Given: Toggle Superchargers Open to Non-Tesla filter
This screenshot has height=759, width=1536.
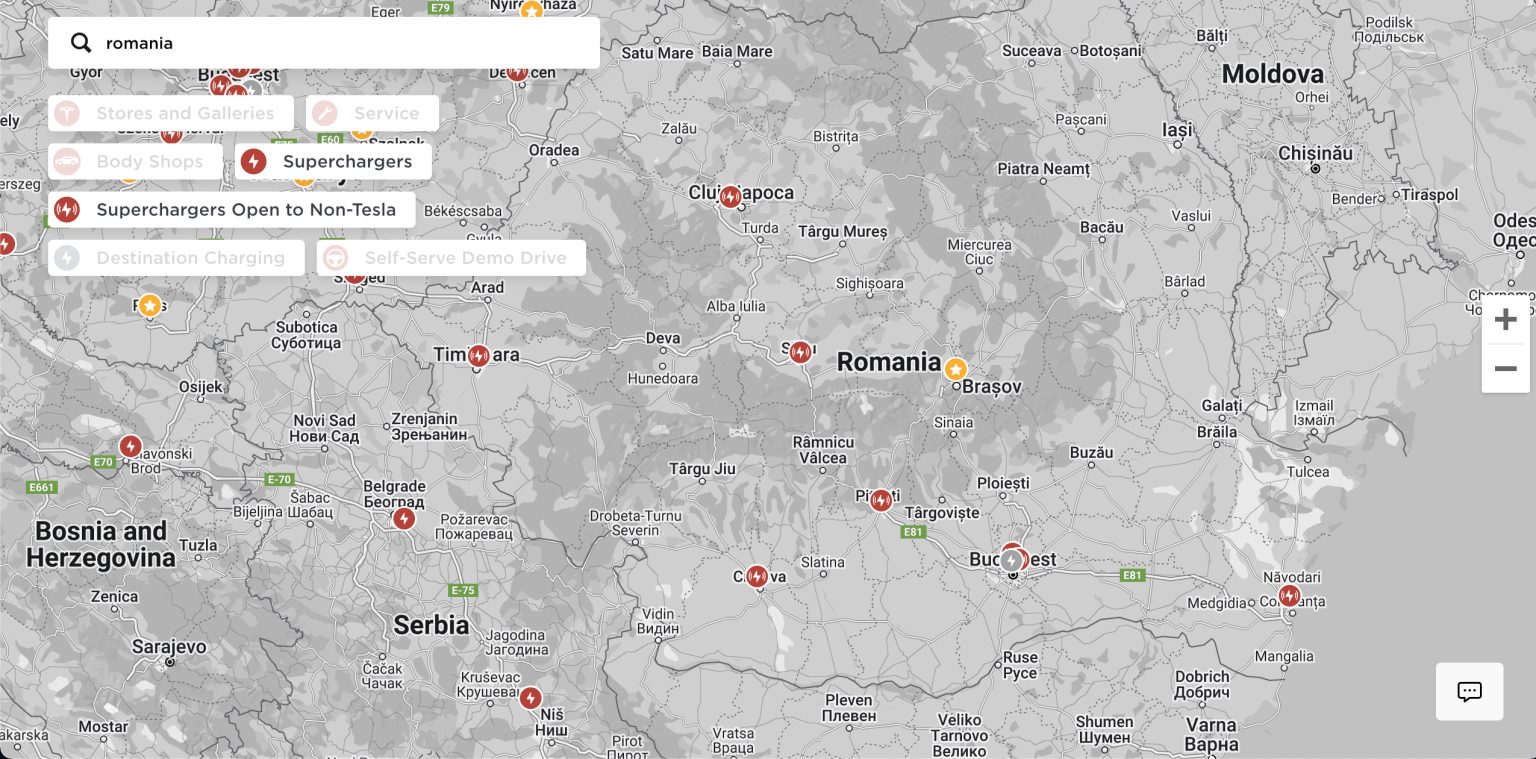Looking at the screenshot, I should (x=231, y=209).
